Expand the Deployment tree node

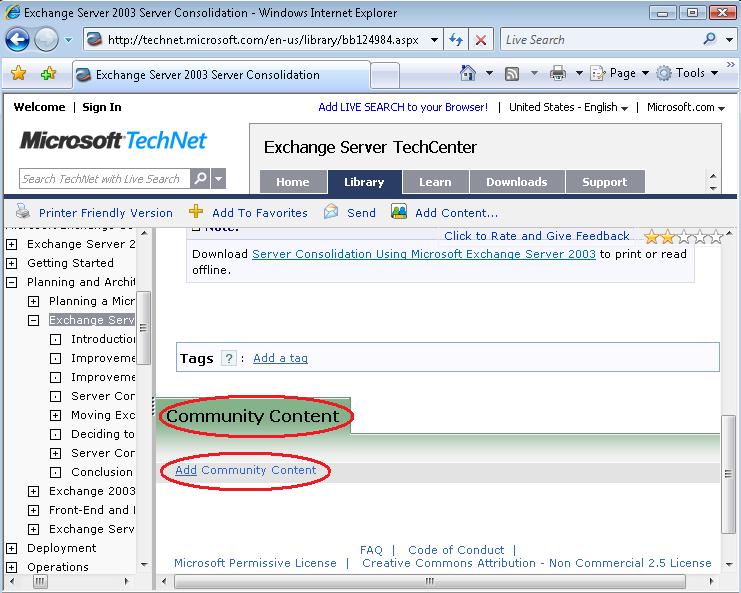pos(12,548)
